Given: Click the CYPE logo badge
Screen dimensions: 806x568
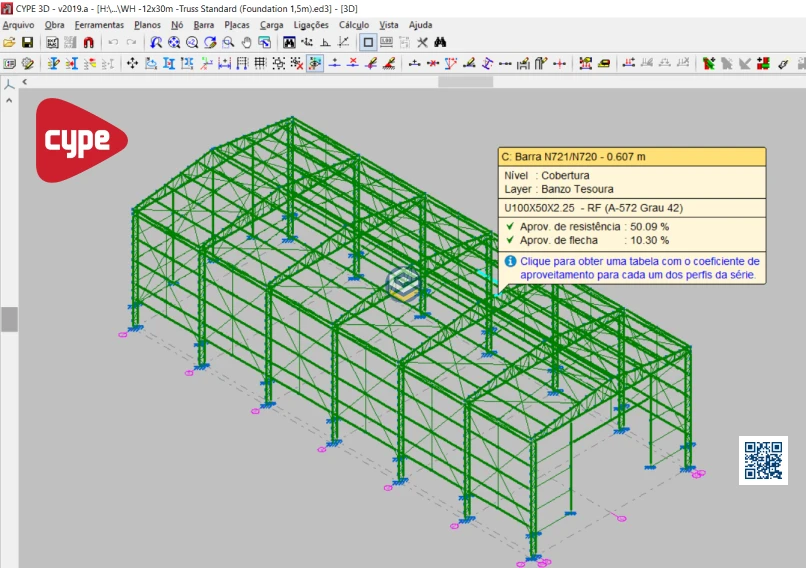Looking at the screenshot, I should coord(80,141).
